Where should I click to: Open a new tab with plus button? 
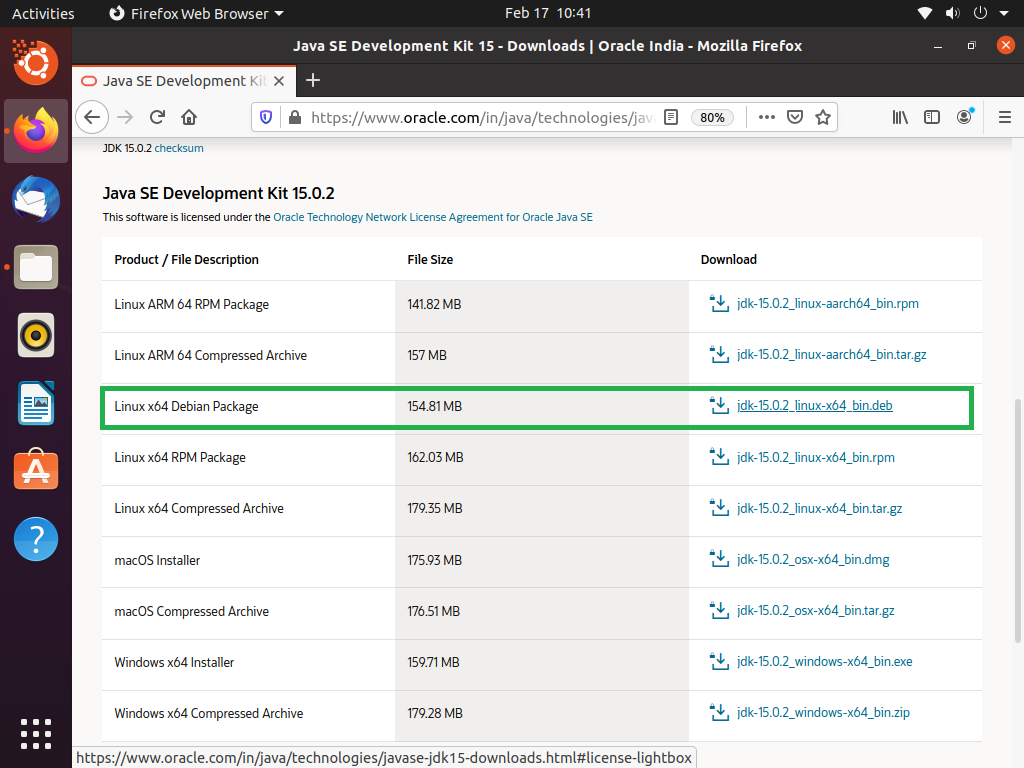[x=313, y=80]
